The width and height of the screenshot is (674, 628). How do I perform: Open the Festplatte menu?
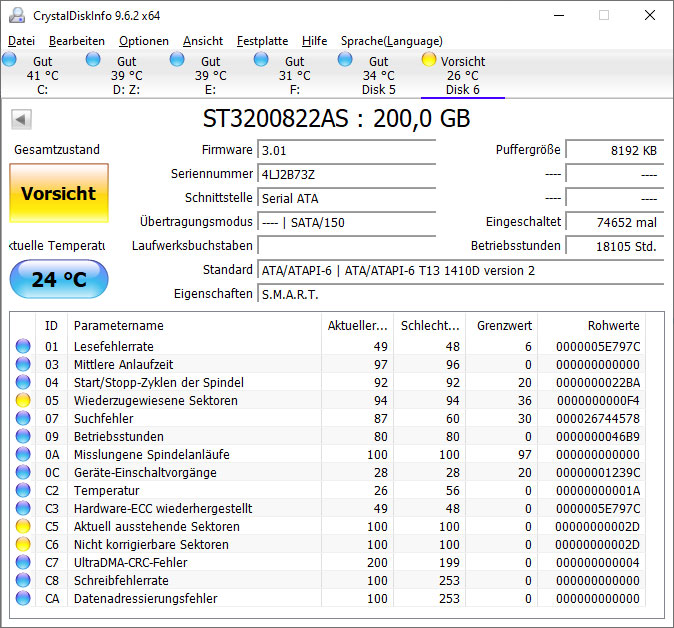pos(262,41)
